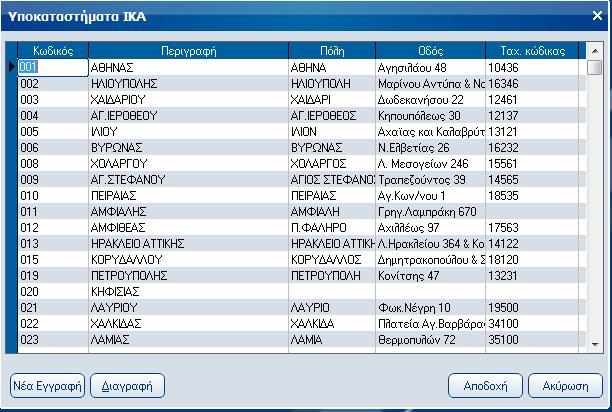Select the ΗΡΑΚΛΕΙΟ ΑΤΤΙΚΗΣ description cell

[189, 243]
